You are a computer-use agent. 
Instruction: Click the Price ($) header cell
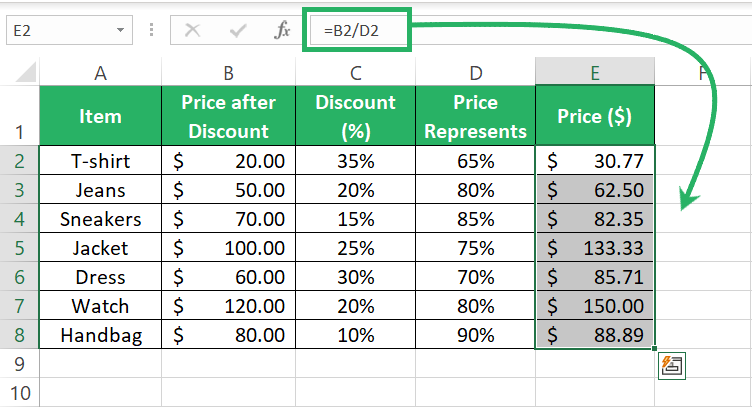(595, 116)
